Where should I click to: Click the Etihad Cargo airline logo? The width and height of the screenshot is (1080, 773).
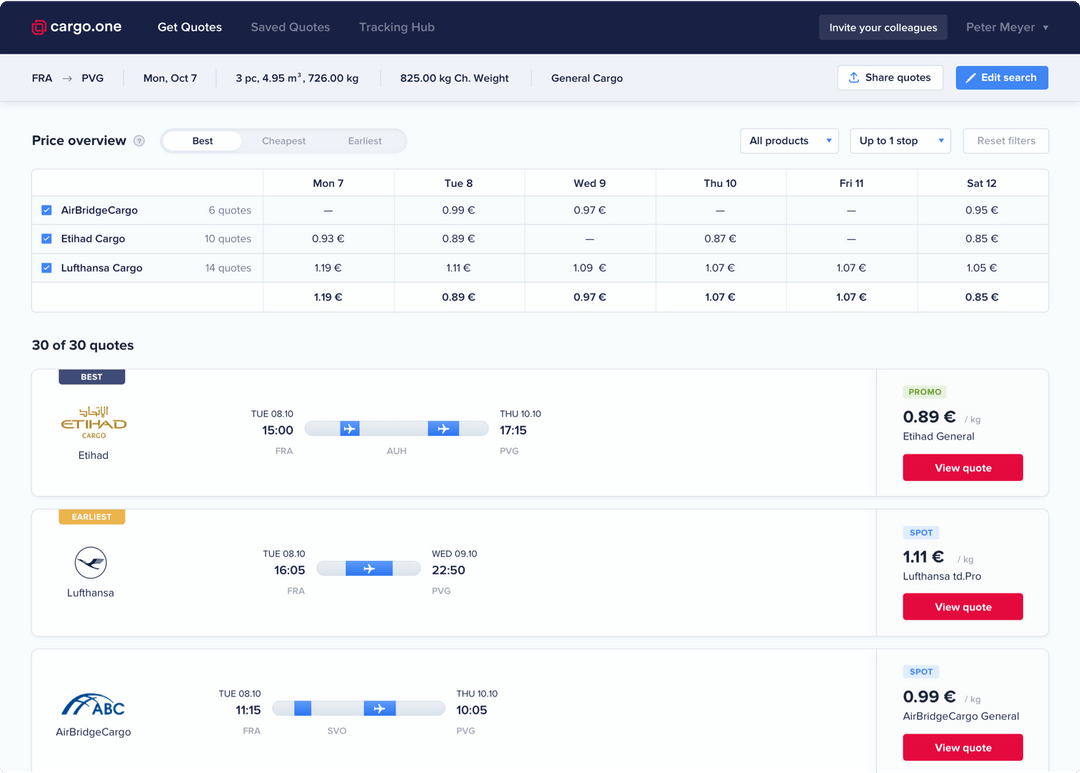tap(92, 420)
